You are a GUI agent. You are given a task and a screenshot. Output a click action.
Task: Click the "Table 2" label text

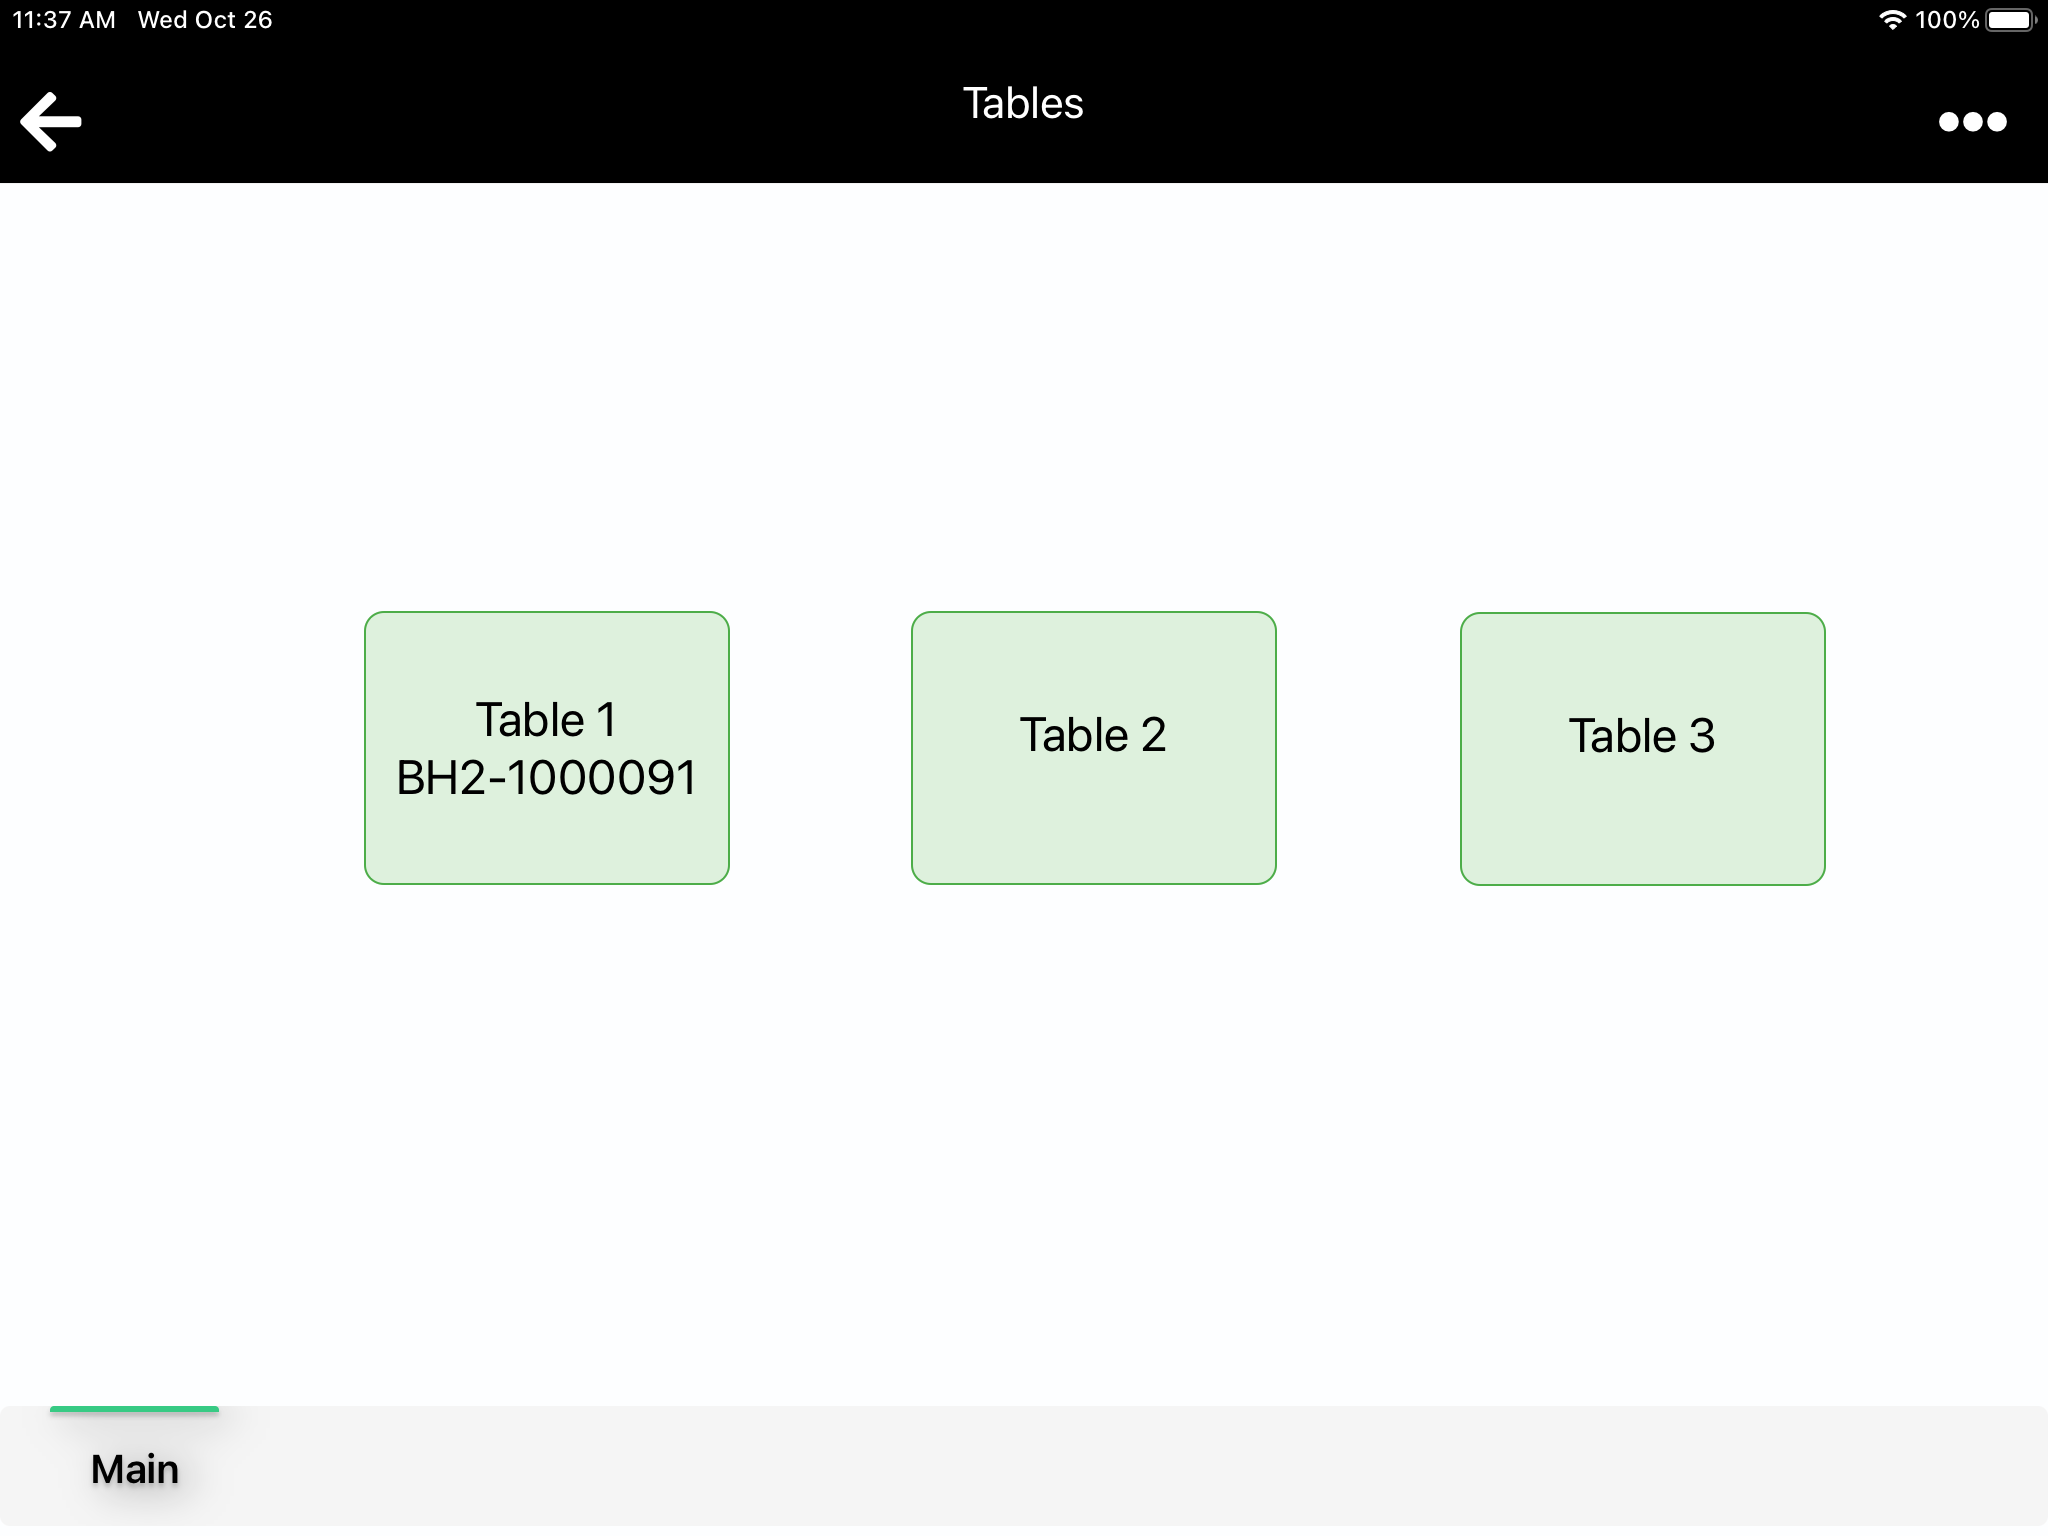click(1093, 735)
